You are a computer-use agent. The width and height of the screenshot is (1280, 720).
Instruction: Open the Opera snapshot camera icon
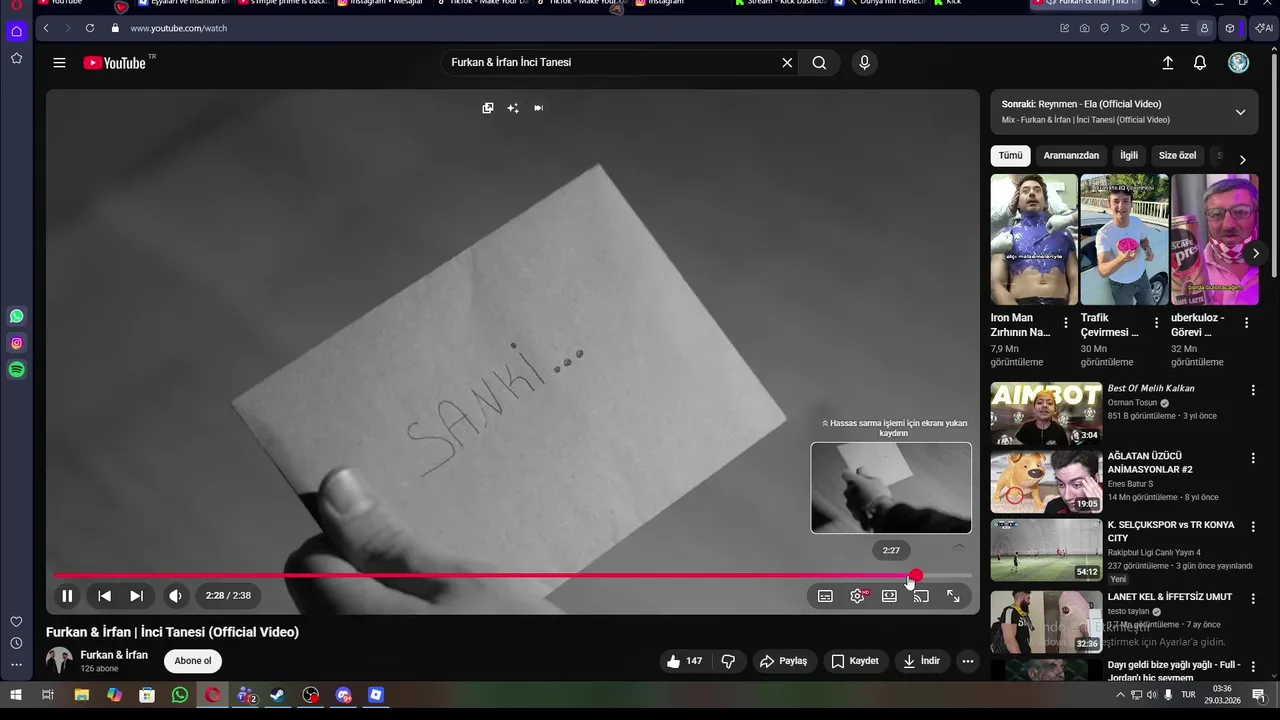coord(1085,28)
